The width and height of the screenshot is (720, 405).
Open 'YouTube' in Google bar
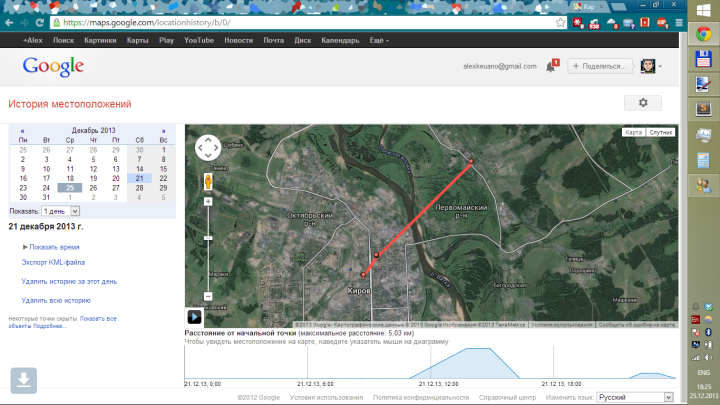(x=199, y=40)
